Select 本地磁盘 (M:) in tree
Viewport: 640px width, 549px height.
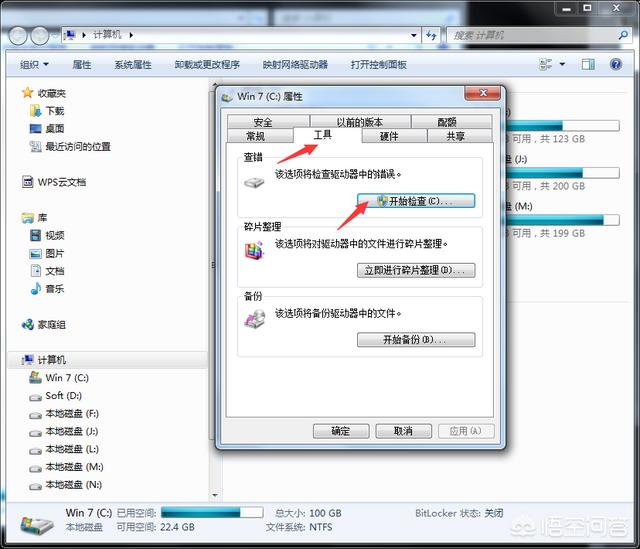click(x=66, y=467)
